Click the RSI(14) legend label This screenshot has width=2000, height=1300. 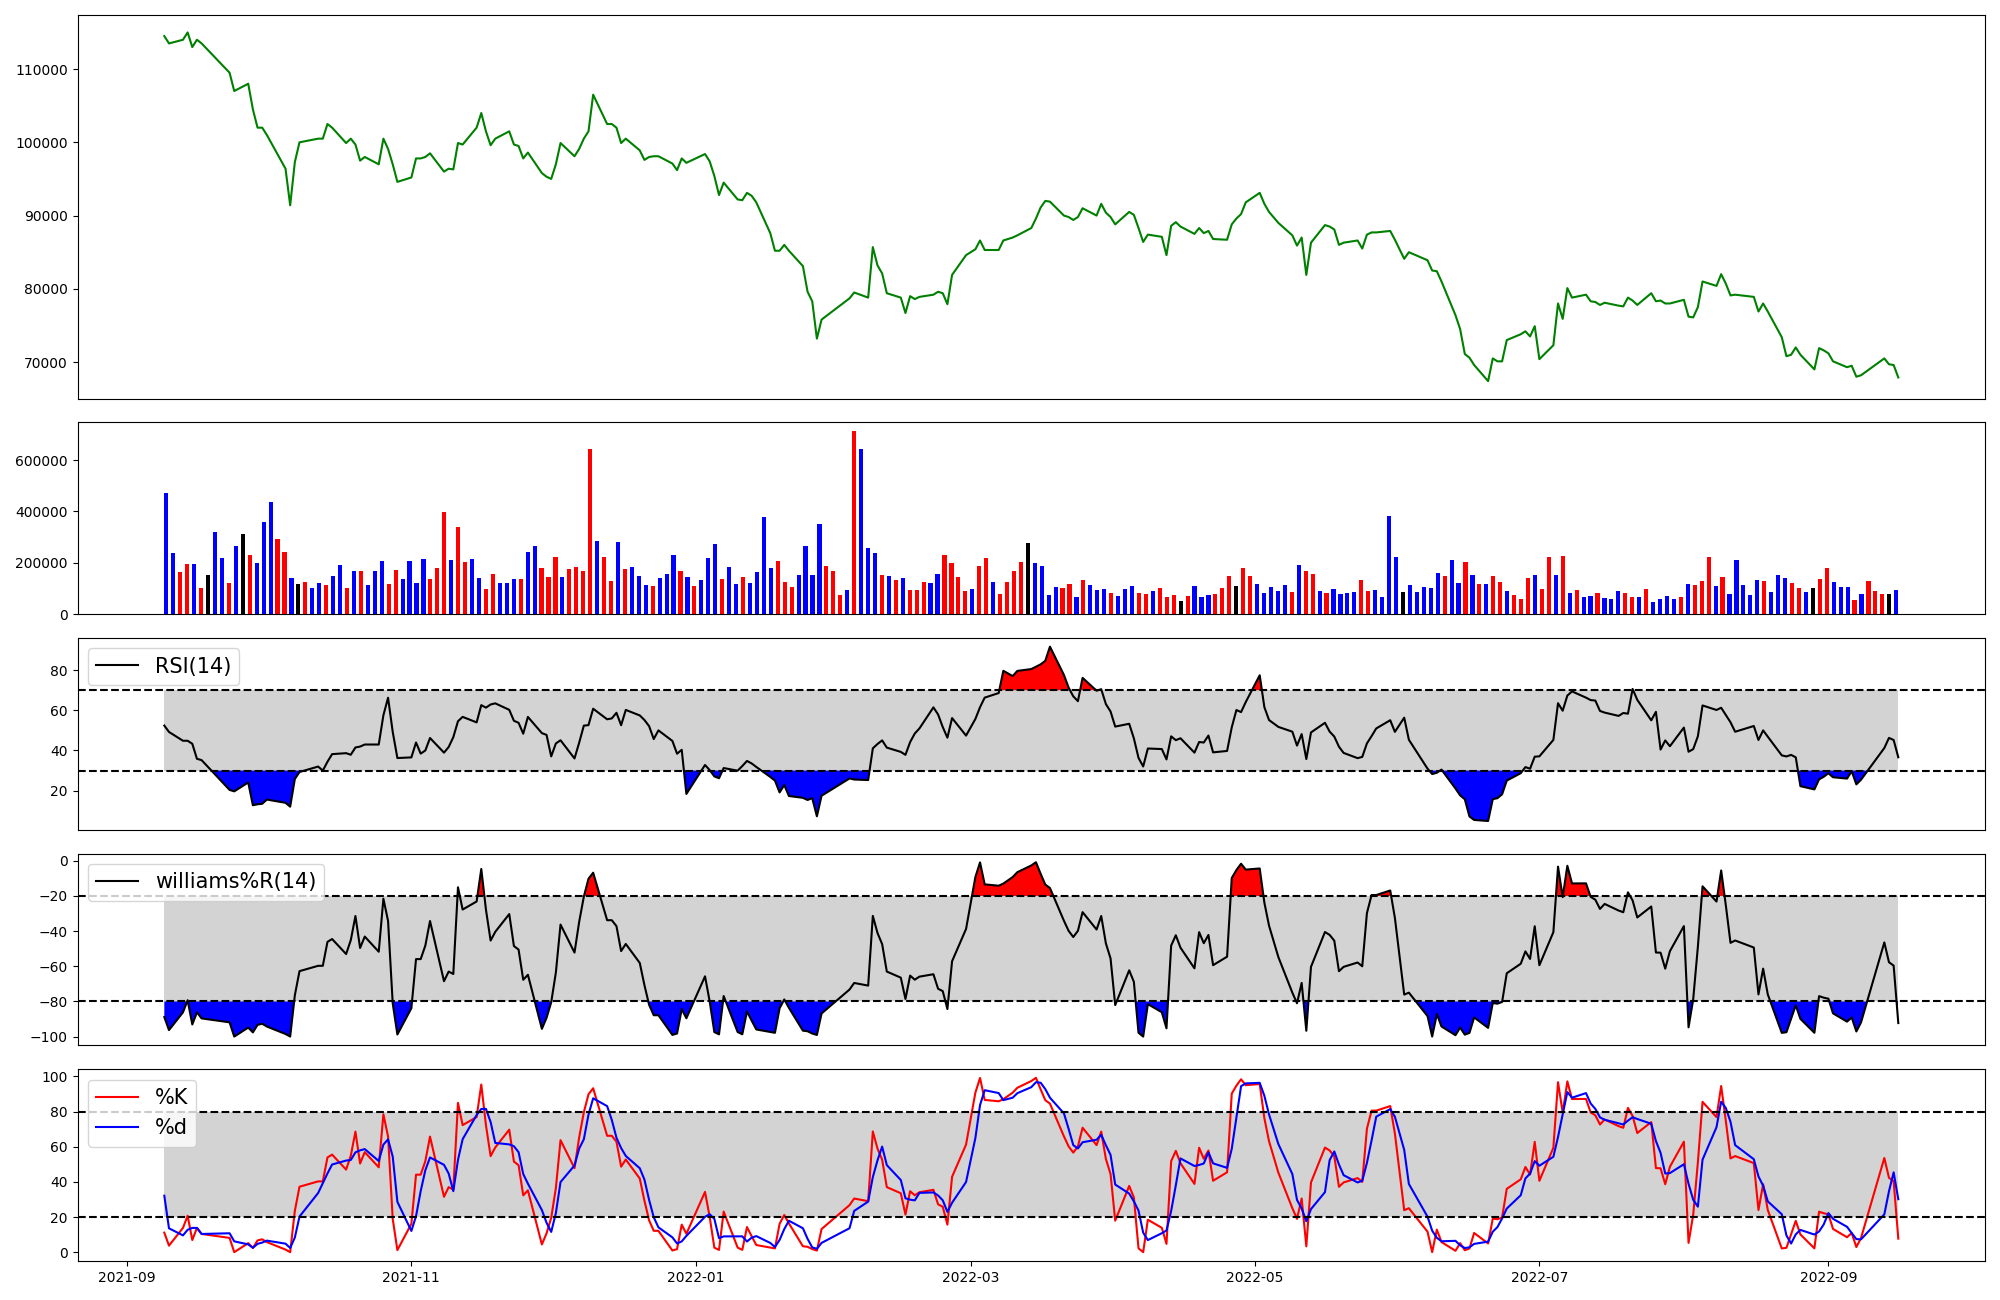(x=192, y=666)
